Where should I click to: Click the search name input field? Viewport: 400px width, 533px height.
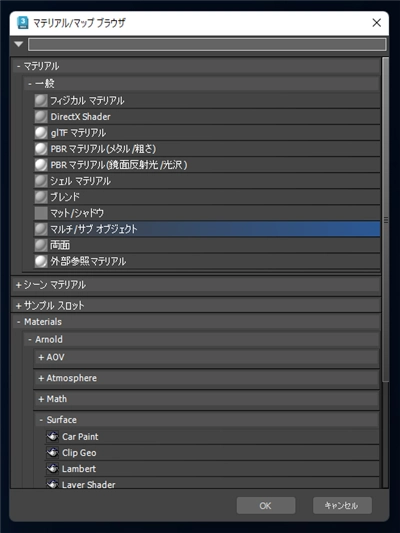coord(207,44)
